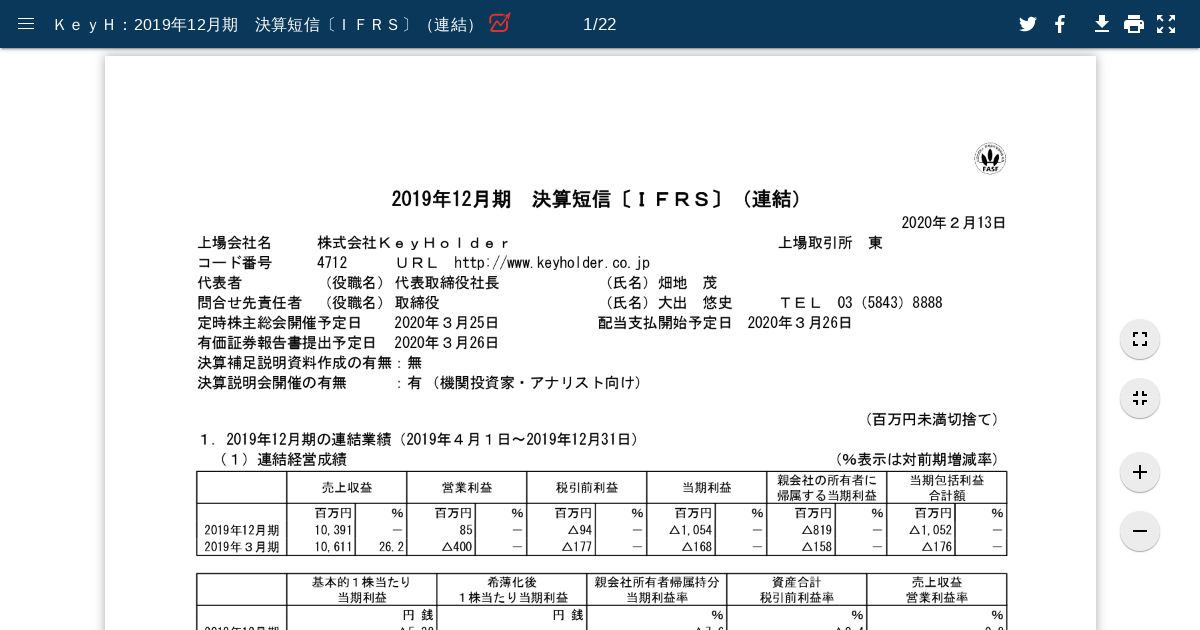Click the note (百万円未満切捨て)

coord(932,420)
